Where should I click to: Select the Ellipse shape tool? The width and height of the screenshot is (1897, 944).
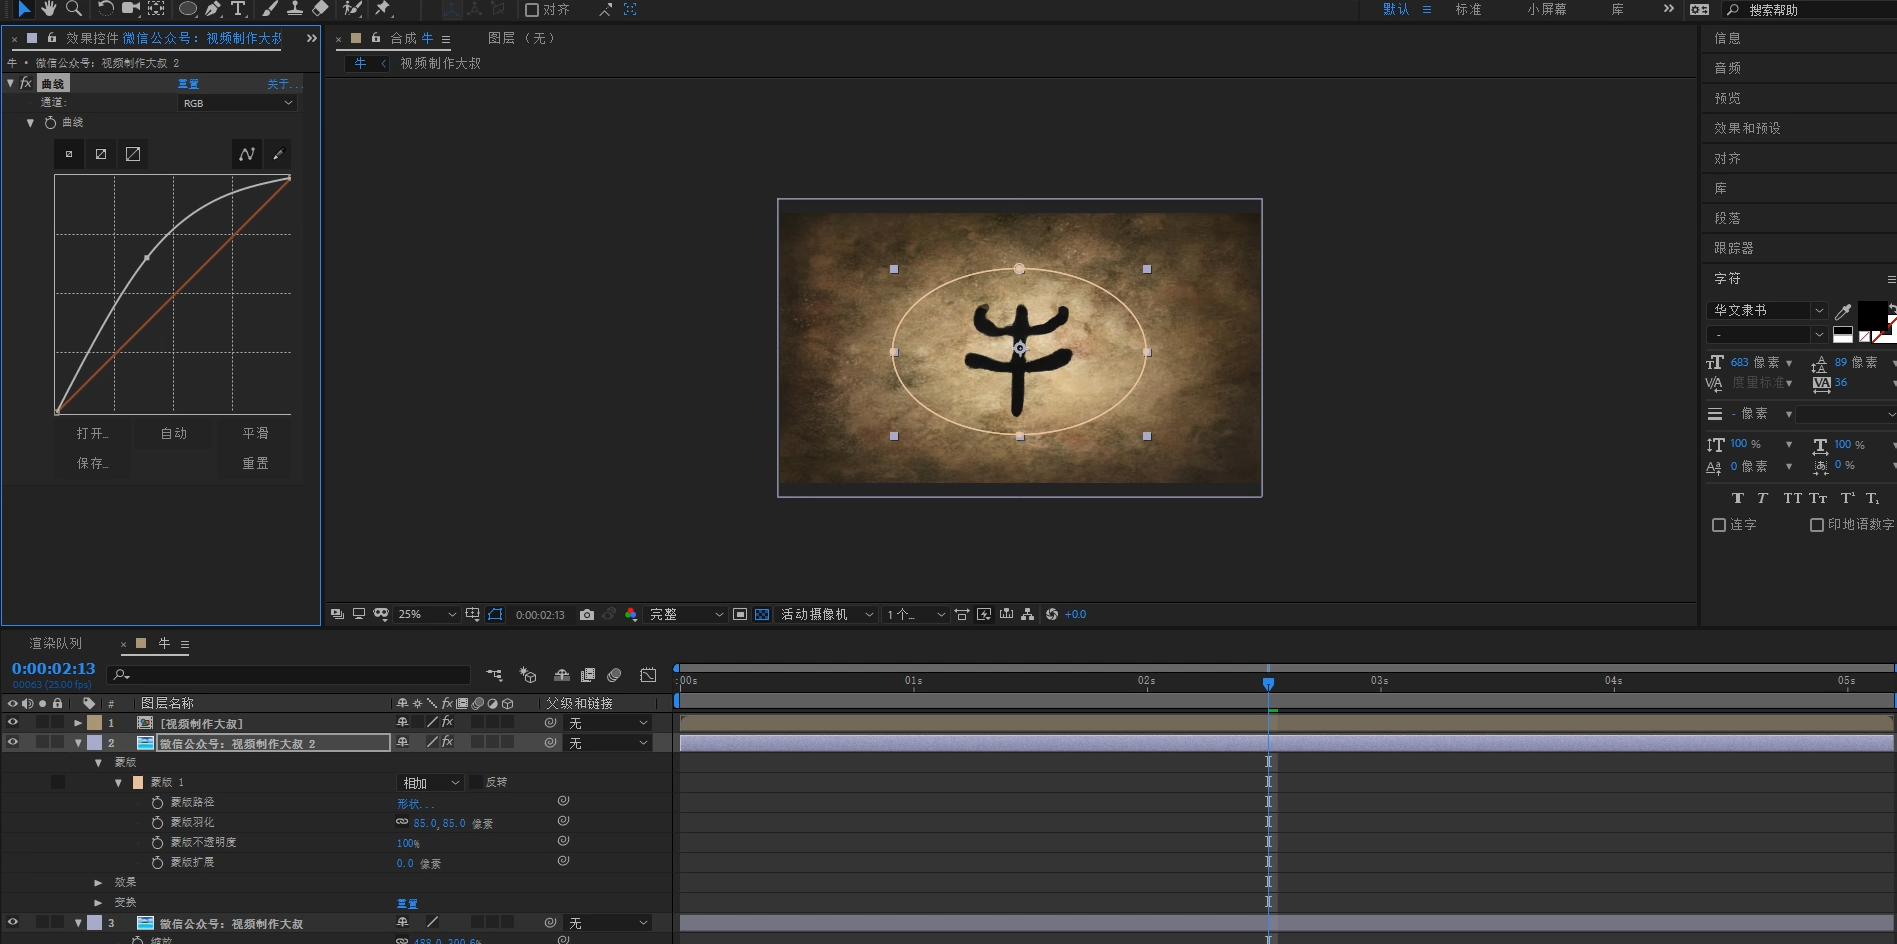tap(187, 9)
